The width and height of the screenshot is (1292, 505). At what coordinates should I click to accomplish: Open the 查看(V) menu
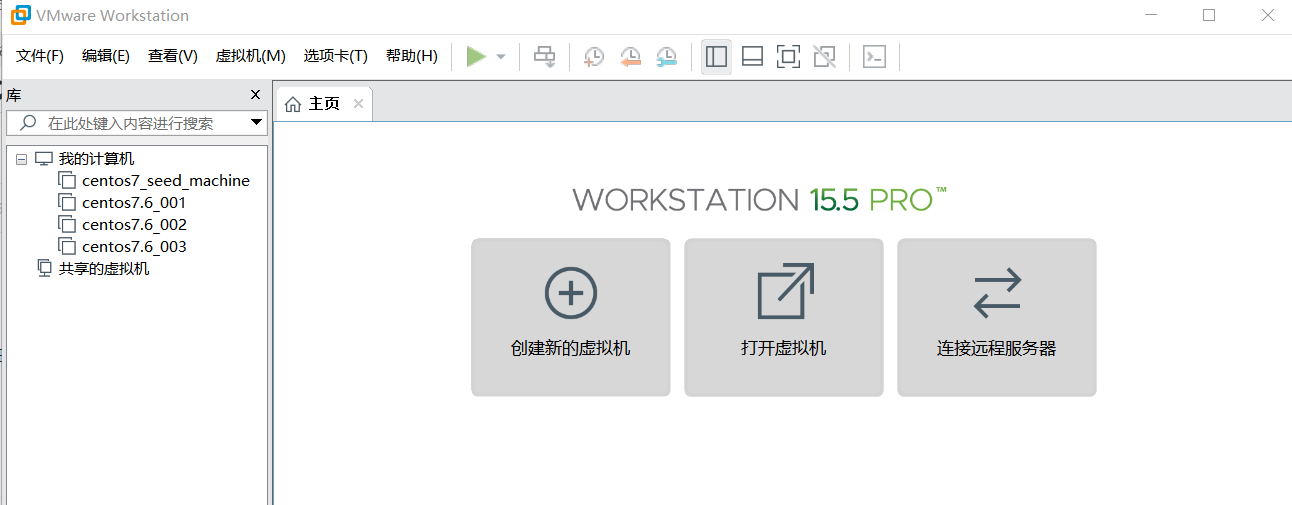(173, 56)
